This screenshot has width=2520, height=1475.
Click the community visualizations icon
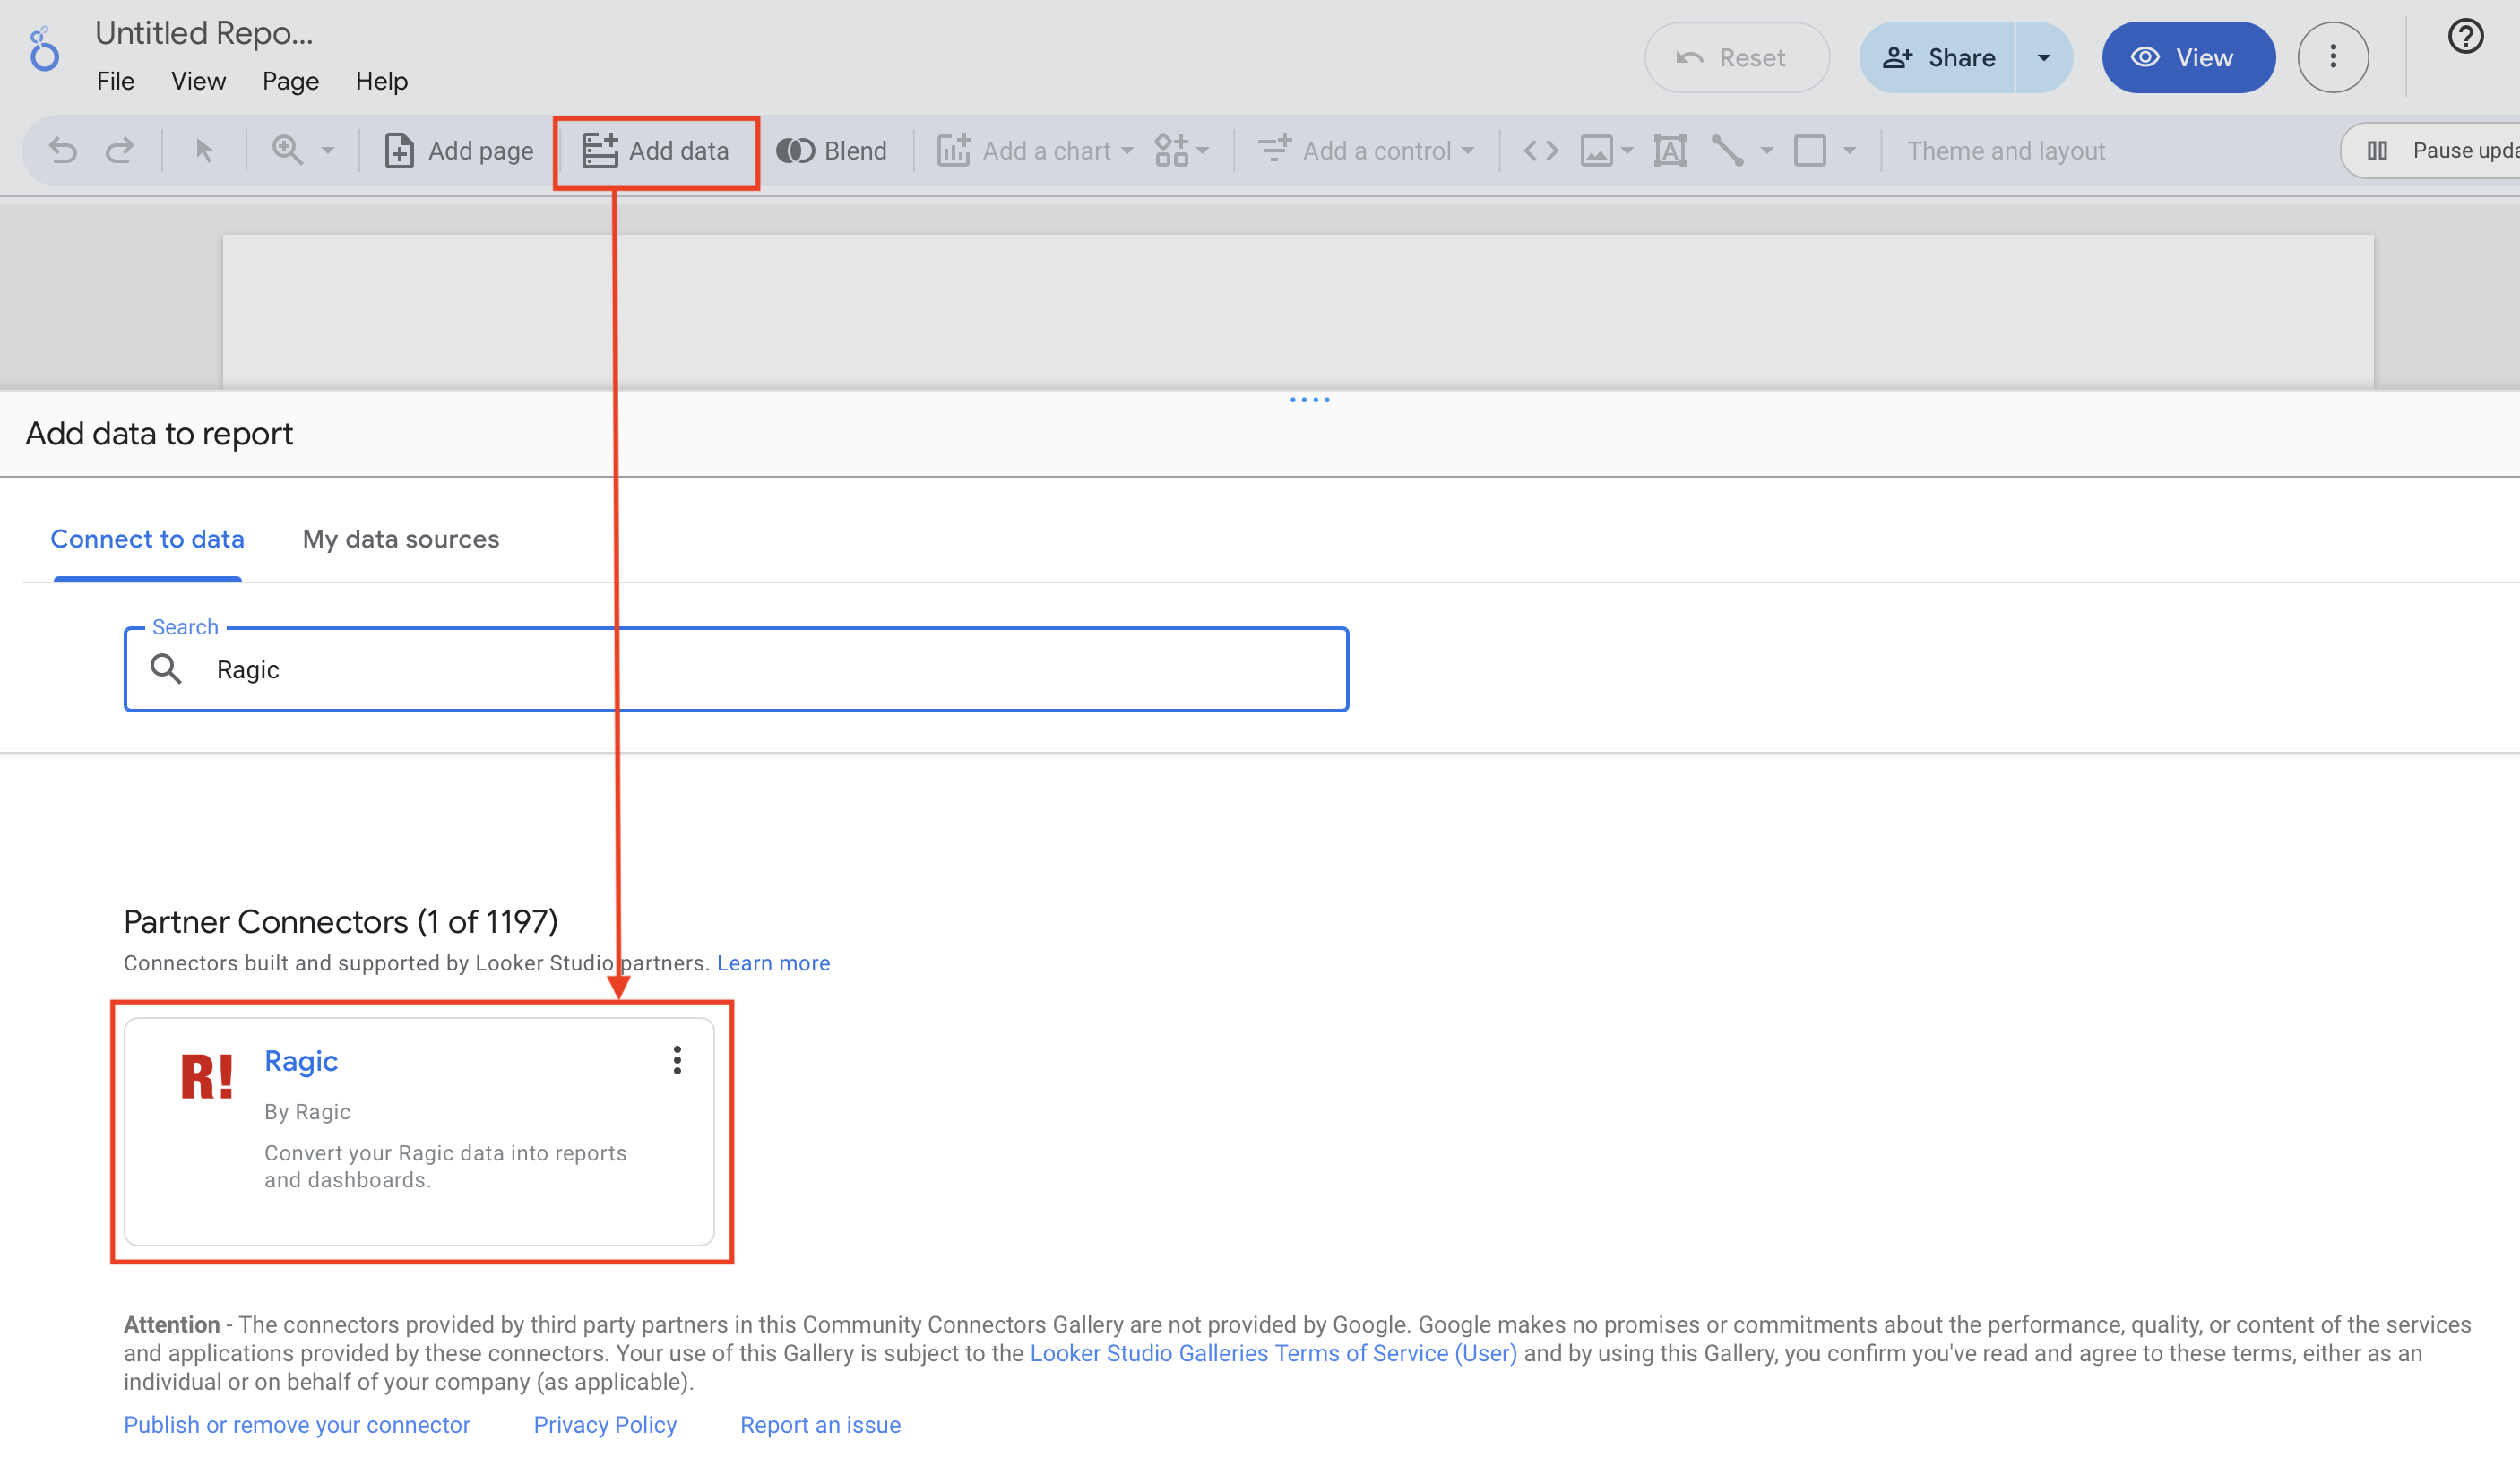pyautogui.click(x=1172, y=151)
